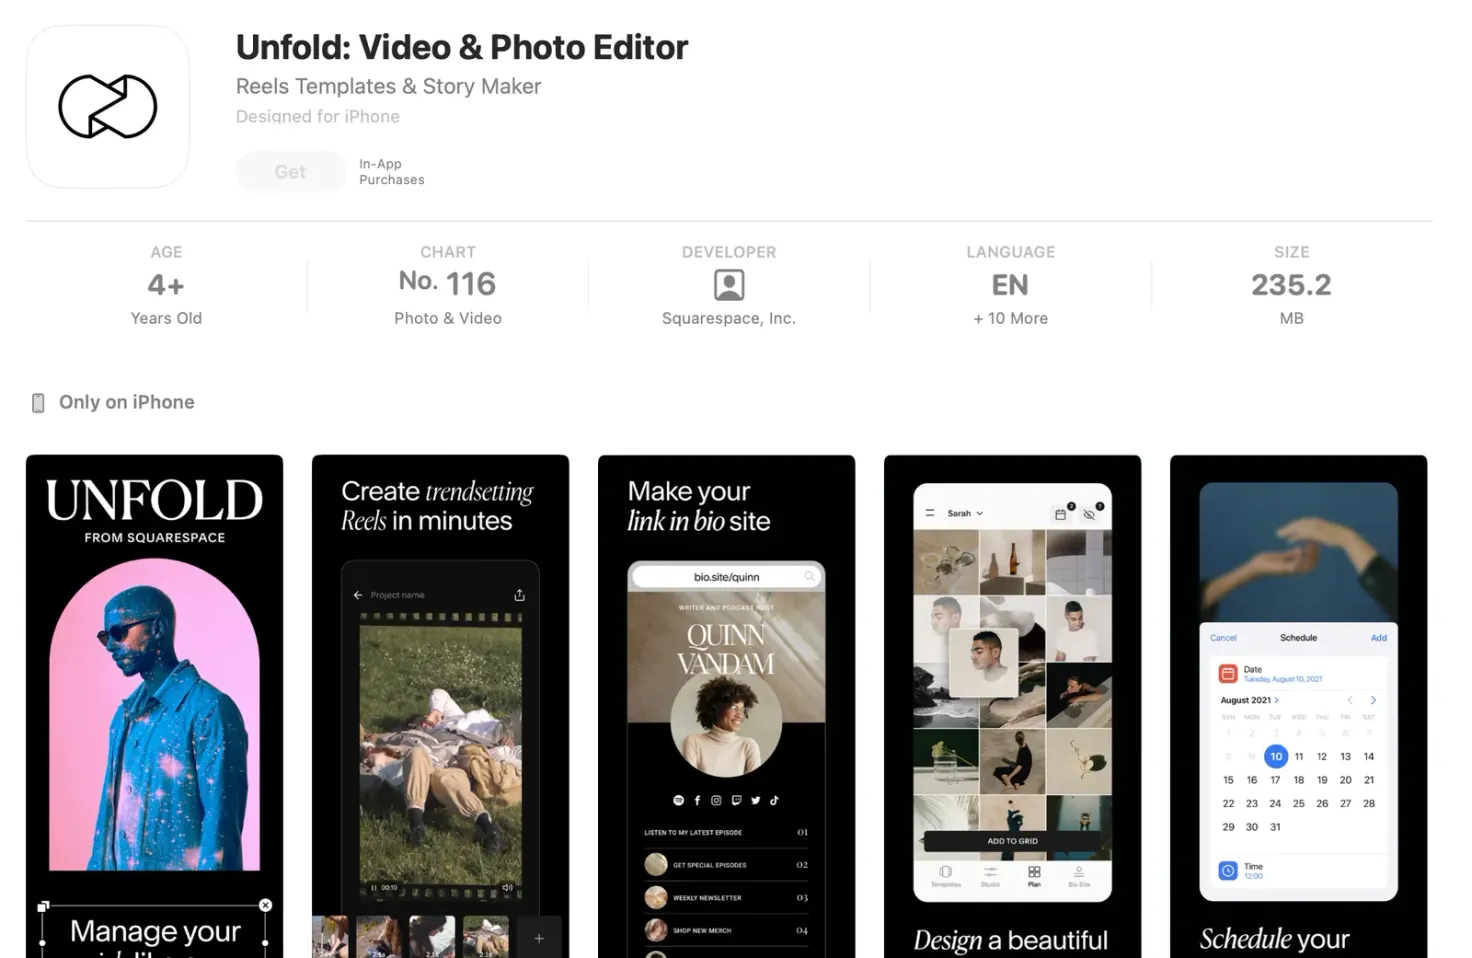Image resolution: width=1472 pixels, height=958 pixels.
Task: Click the "DEVELOPER" heading
Action: (x=729, y=252)
